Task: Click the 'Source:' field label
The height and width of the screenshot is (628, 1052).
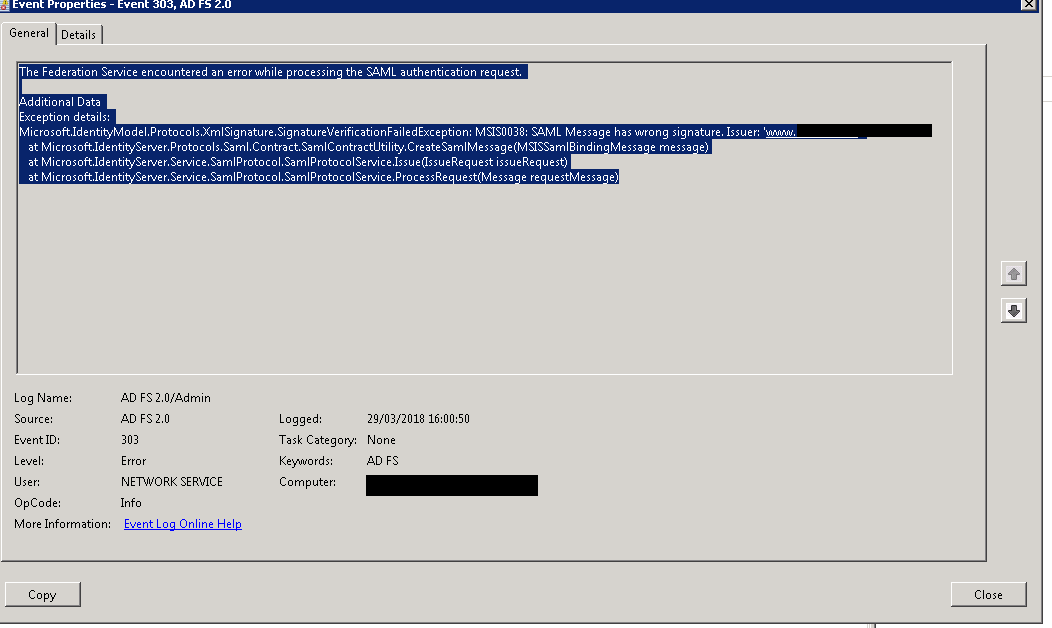Action: click(34, 419)
